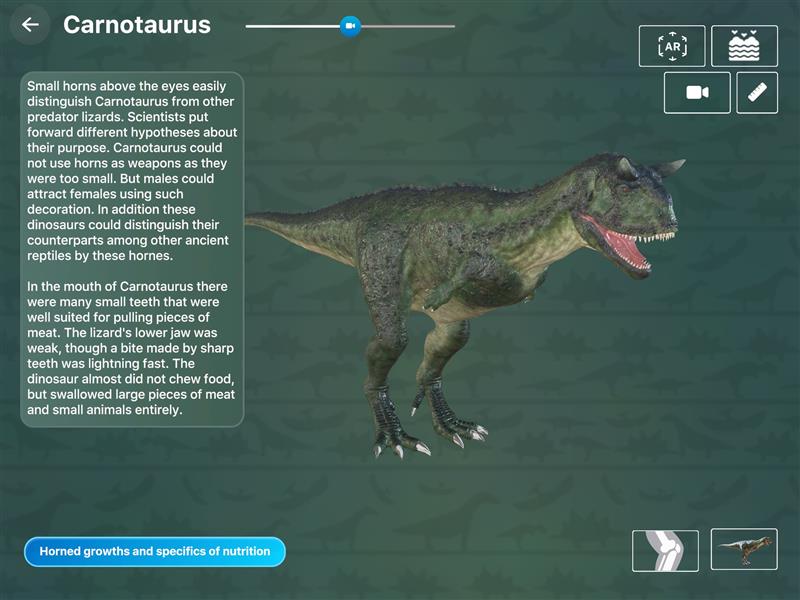Screen dimensions: 800x600
Task: Click the paragraph starting 'In the mouth of Carnotaurus'
Action: pos(131,348)
